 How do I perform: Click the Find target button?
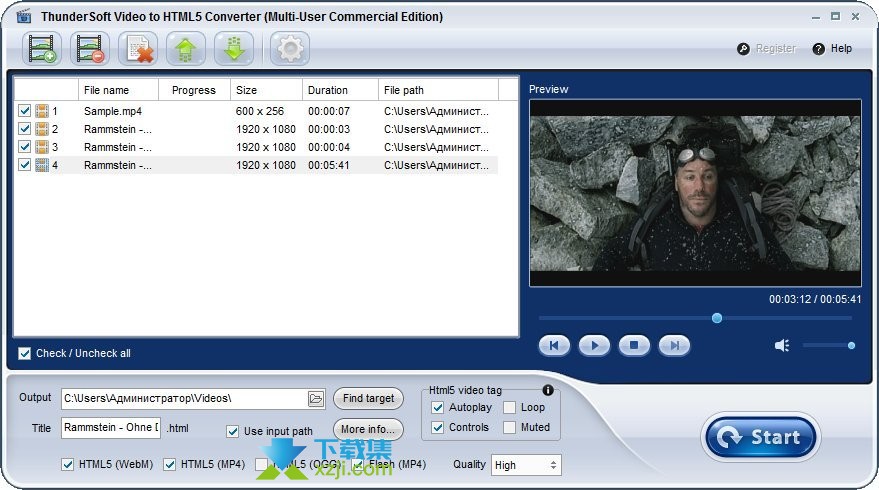(368, 399)
